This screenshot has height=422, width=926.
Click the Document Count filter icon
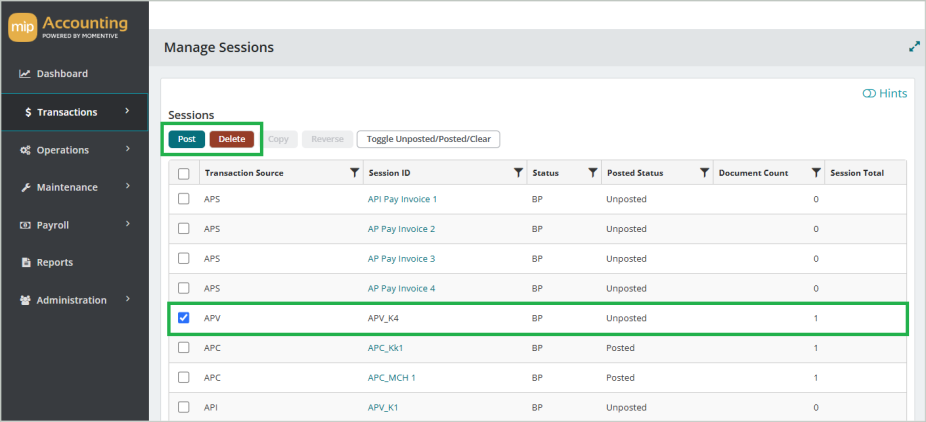click(816, 173)
